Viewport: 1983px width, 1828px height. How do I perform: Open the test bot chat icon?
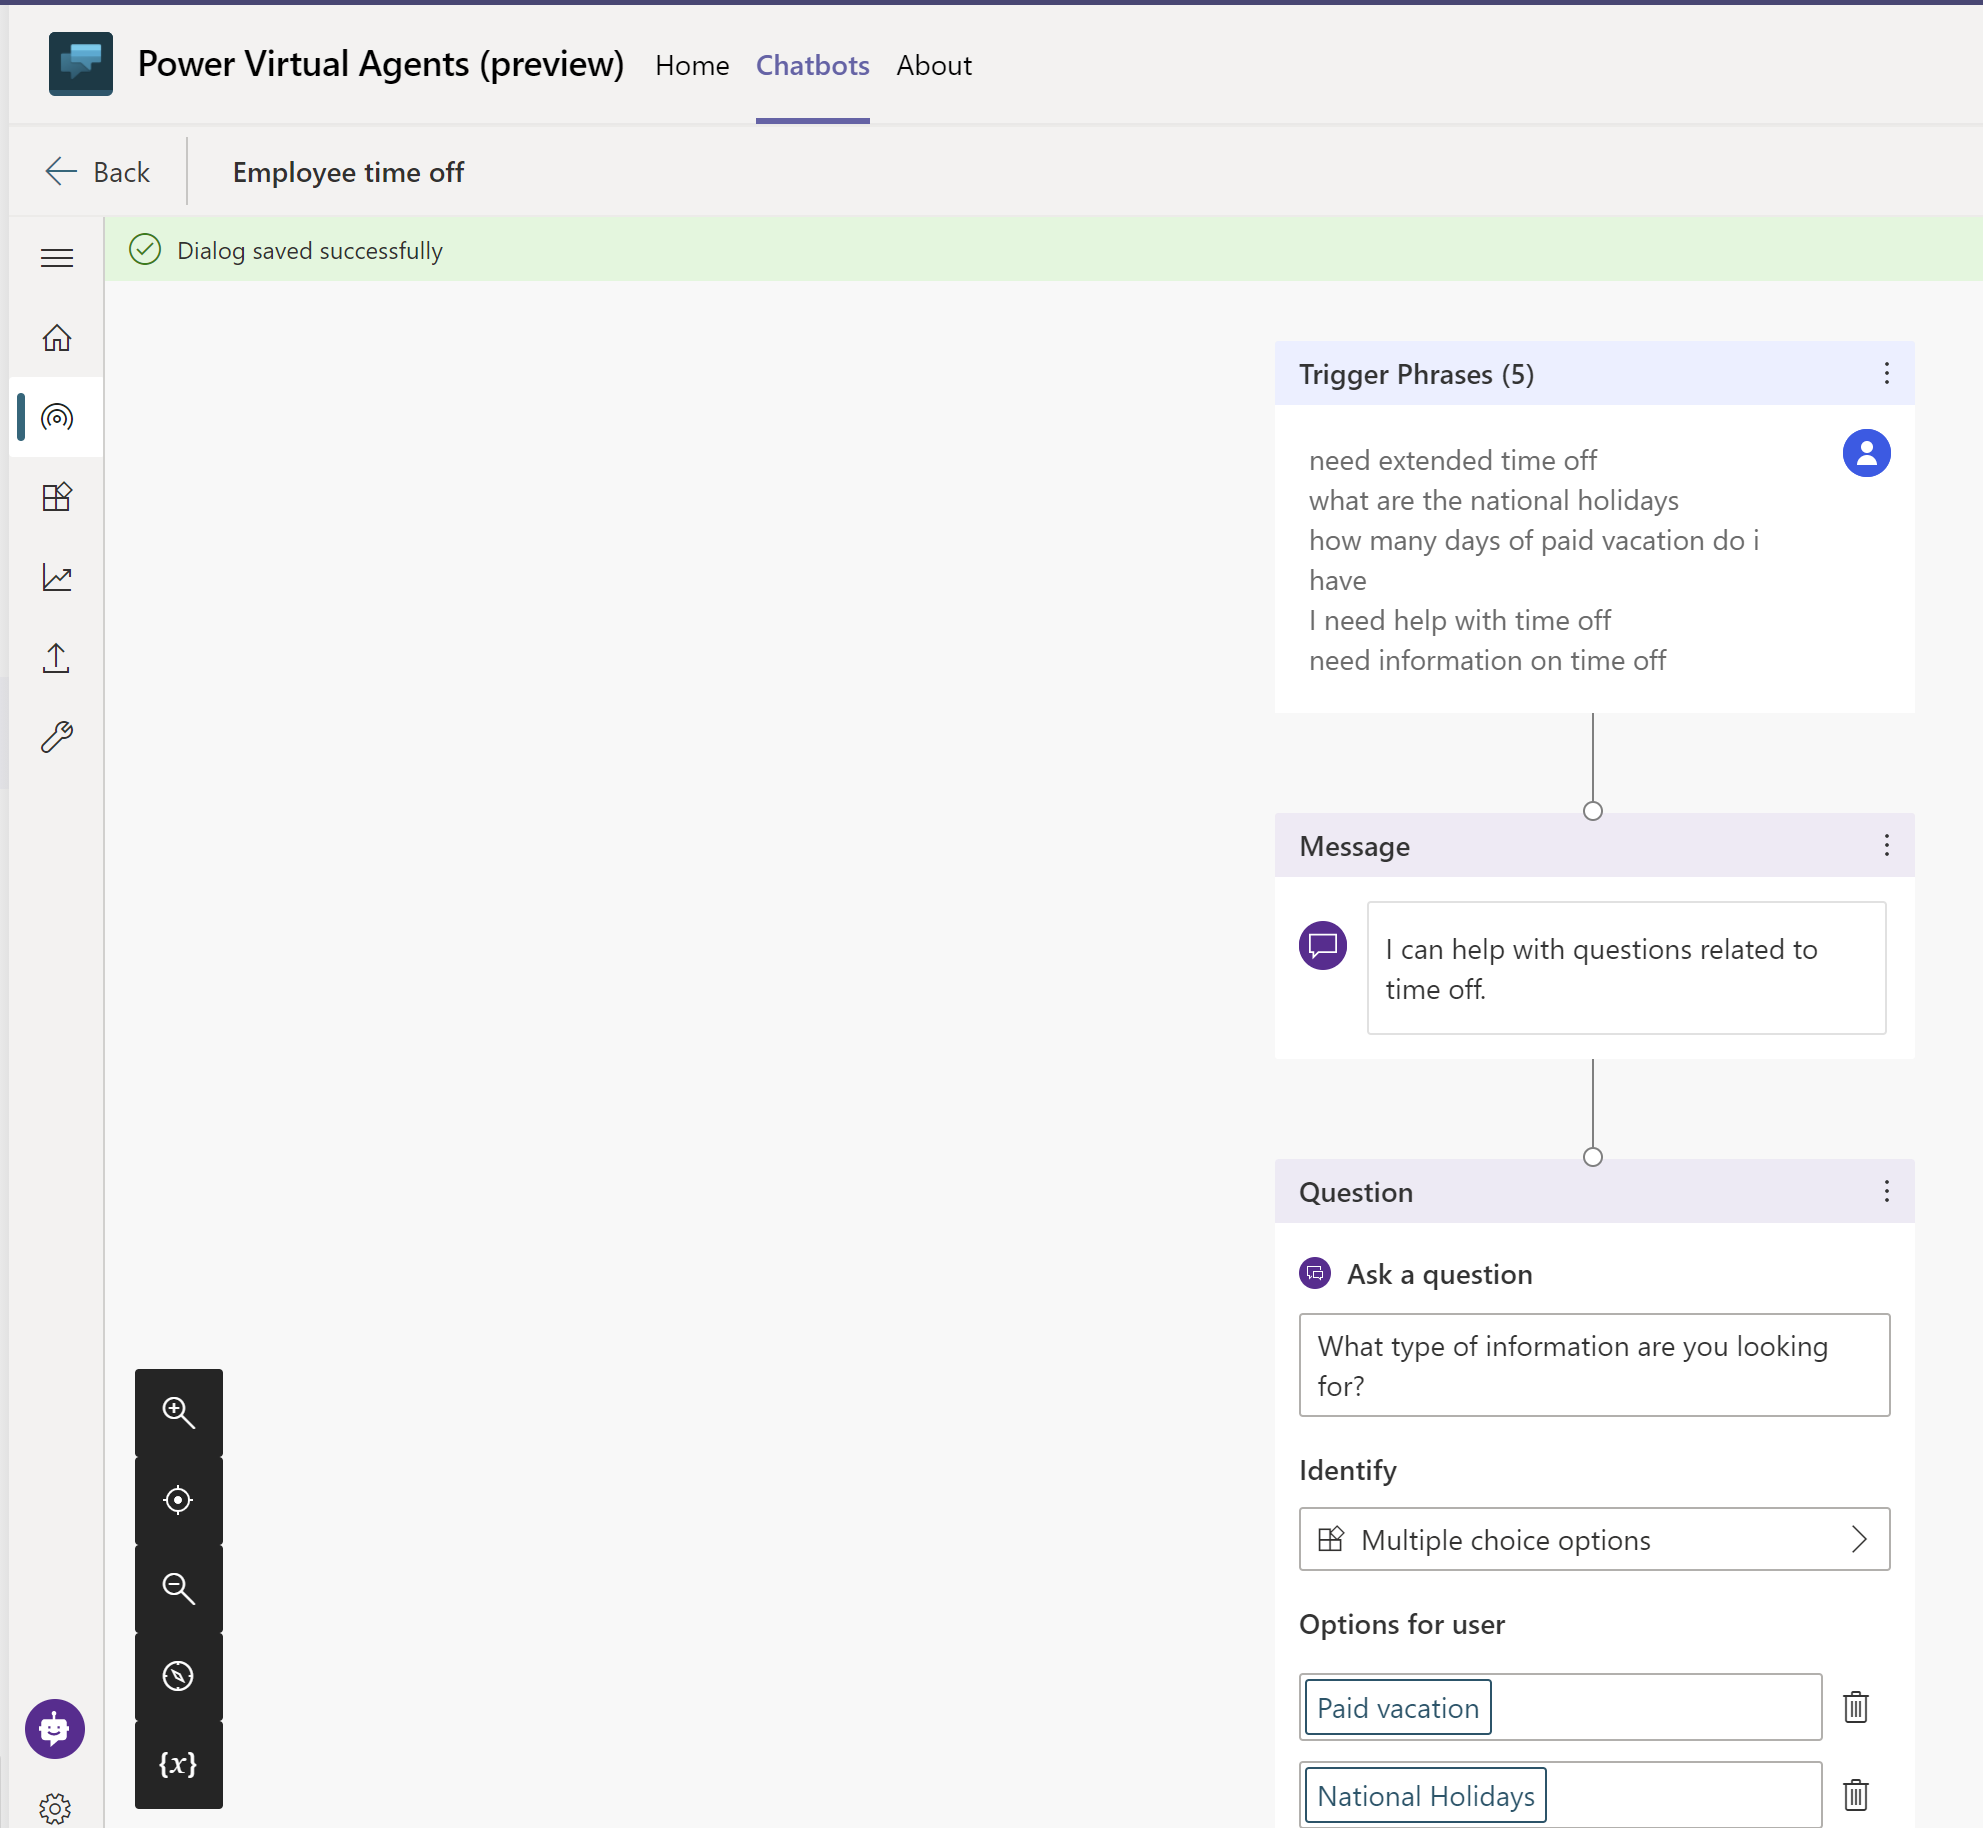55,1728
